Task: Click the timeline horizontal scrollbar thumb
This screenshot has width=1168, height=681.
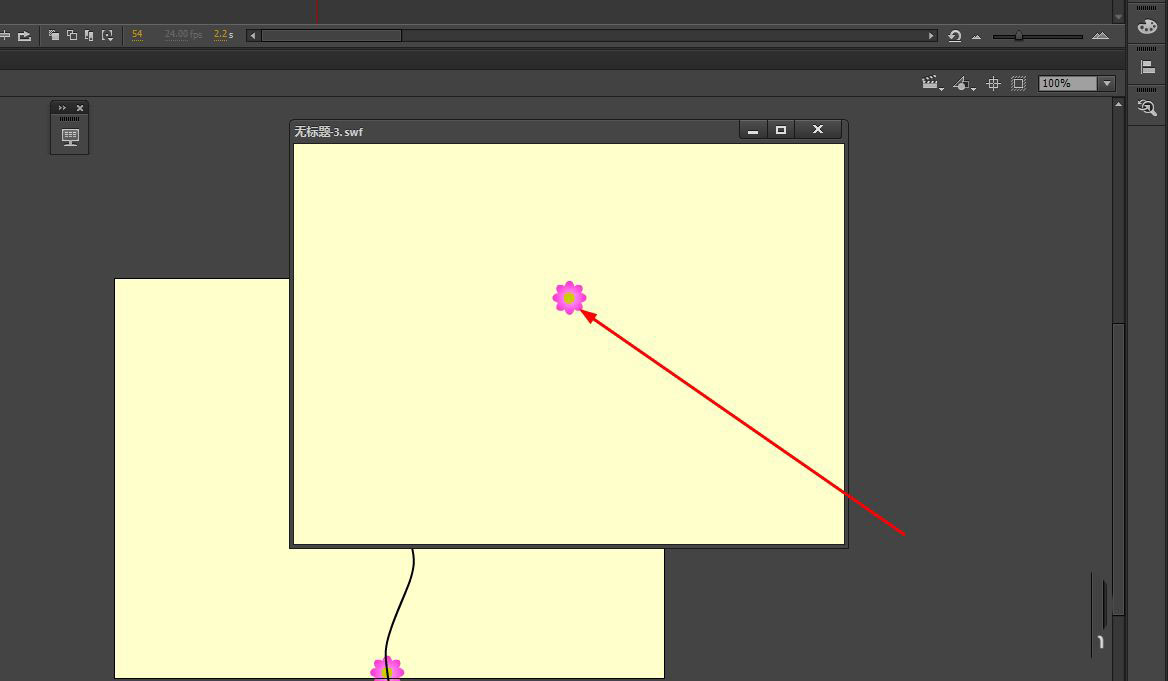Action: pos(331,36)
